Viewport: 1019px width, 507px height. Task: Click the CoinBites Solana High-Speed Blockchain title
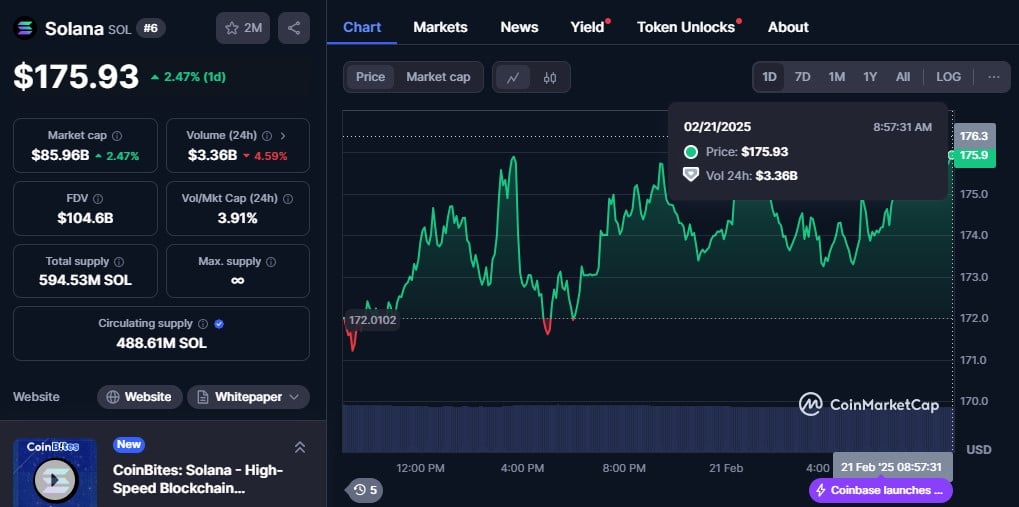point(199,479)
